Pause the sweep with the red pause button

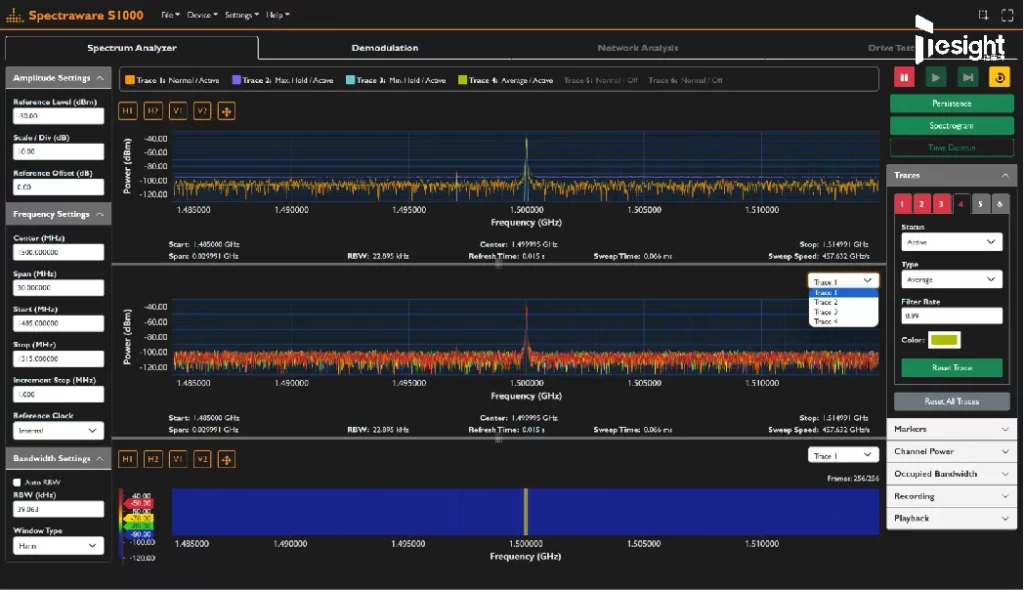tap(904, 78)
